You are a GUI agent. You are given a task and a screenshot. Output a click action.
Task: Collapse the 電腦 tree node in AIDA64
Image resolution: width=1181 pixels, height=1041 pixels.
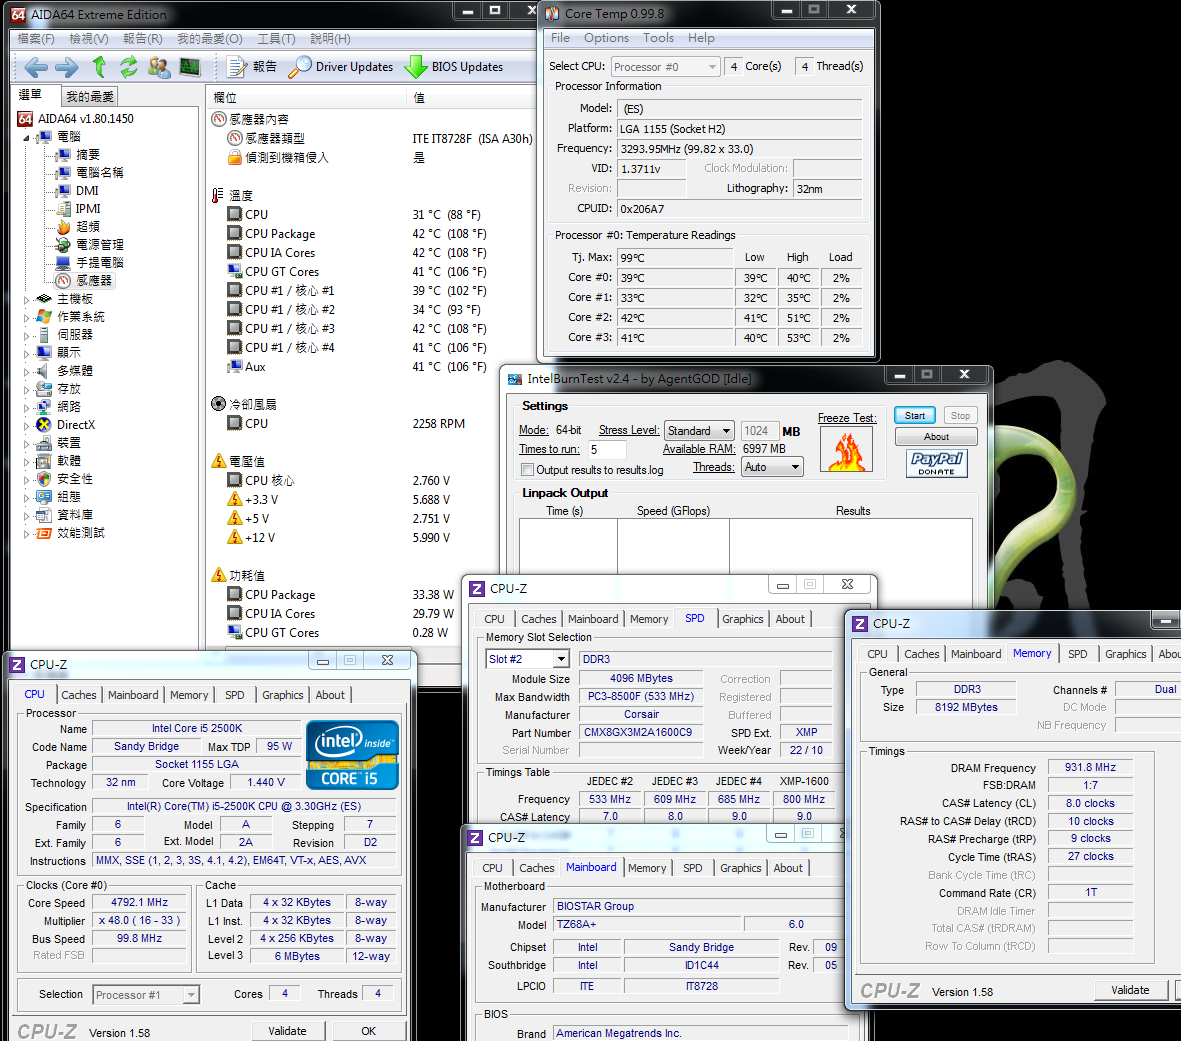26,138
